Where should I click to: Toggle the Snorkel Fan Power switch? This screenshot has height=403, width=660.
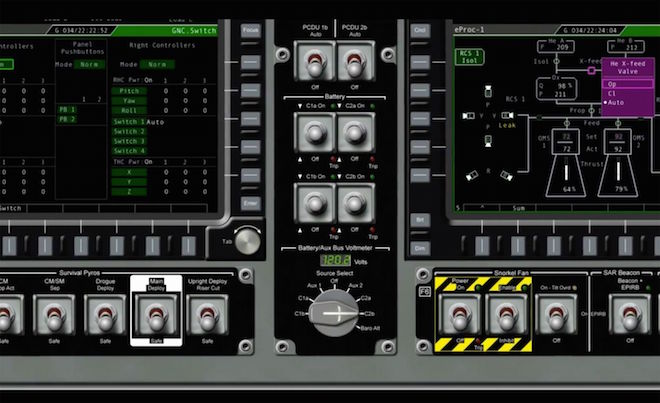point(459,314)
